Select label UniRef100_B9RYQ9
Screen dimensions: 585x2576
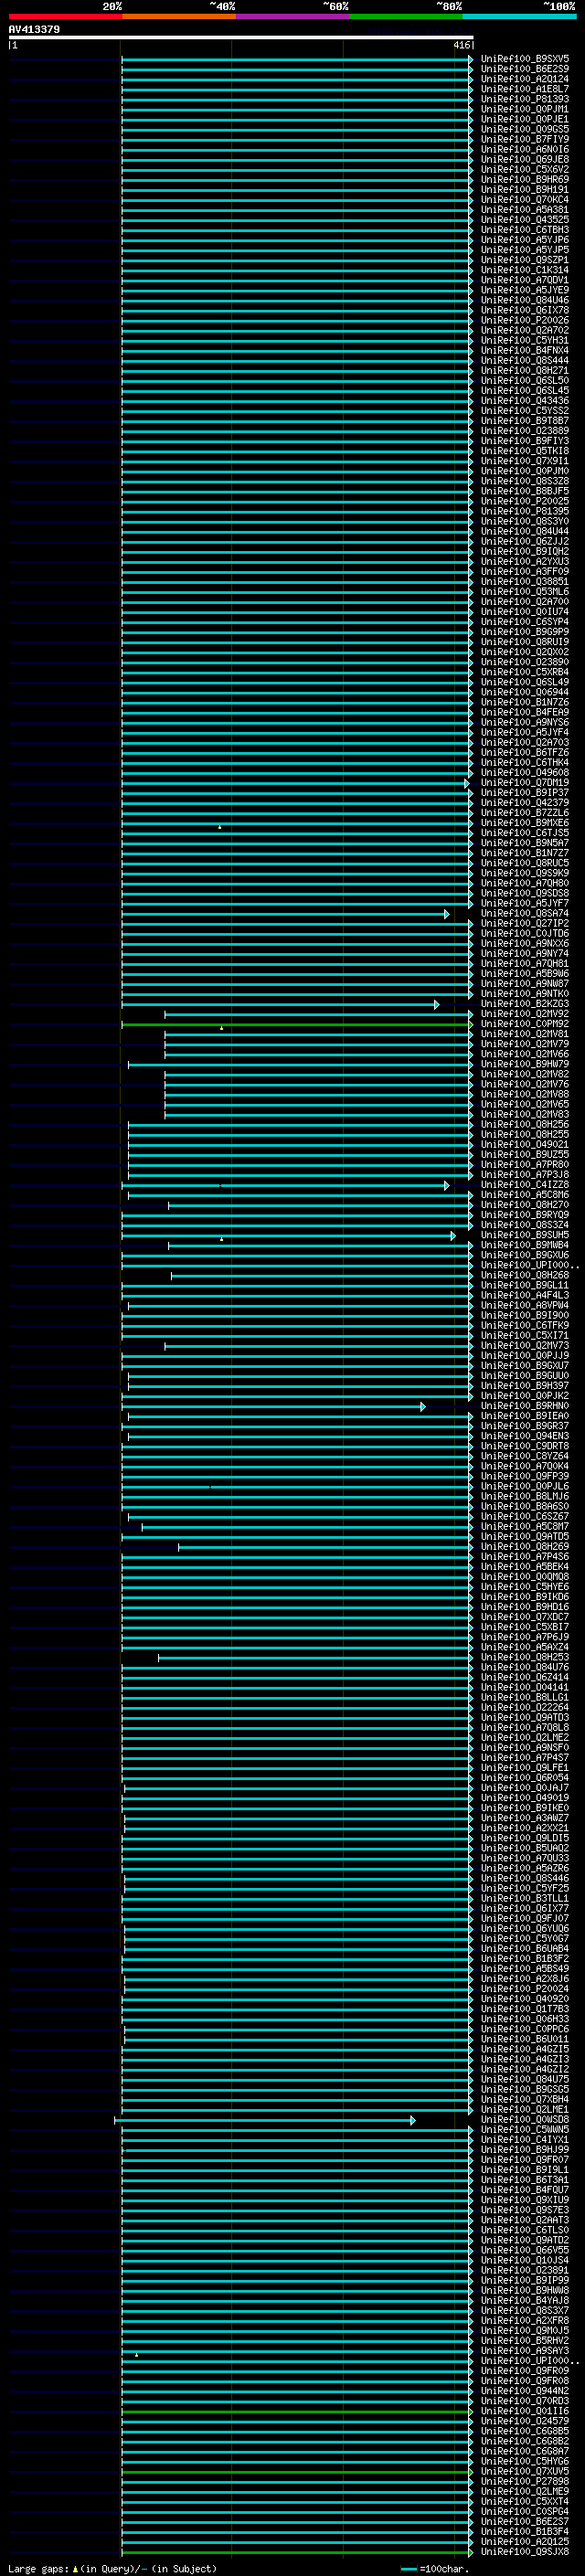pos(524,1215)
